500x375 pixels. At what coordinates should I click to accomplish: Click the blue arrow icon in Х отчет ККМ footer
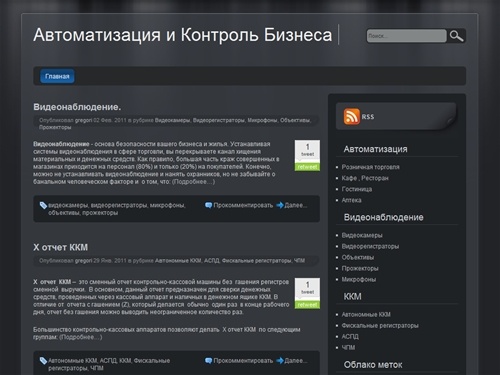280,361
